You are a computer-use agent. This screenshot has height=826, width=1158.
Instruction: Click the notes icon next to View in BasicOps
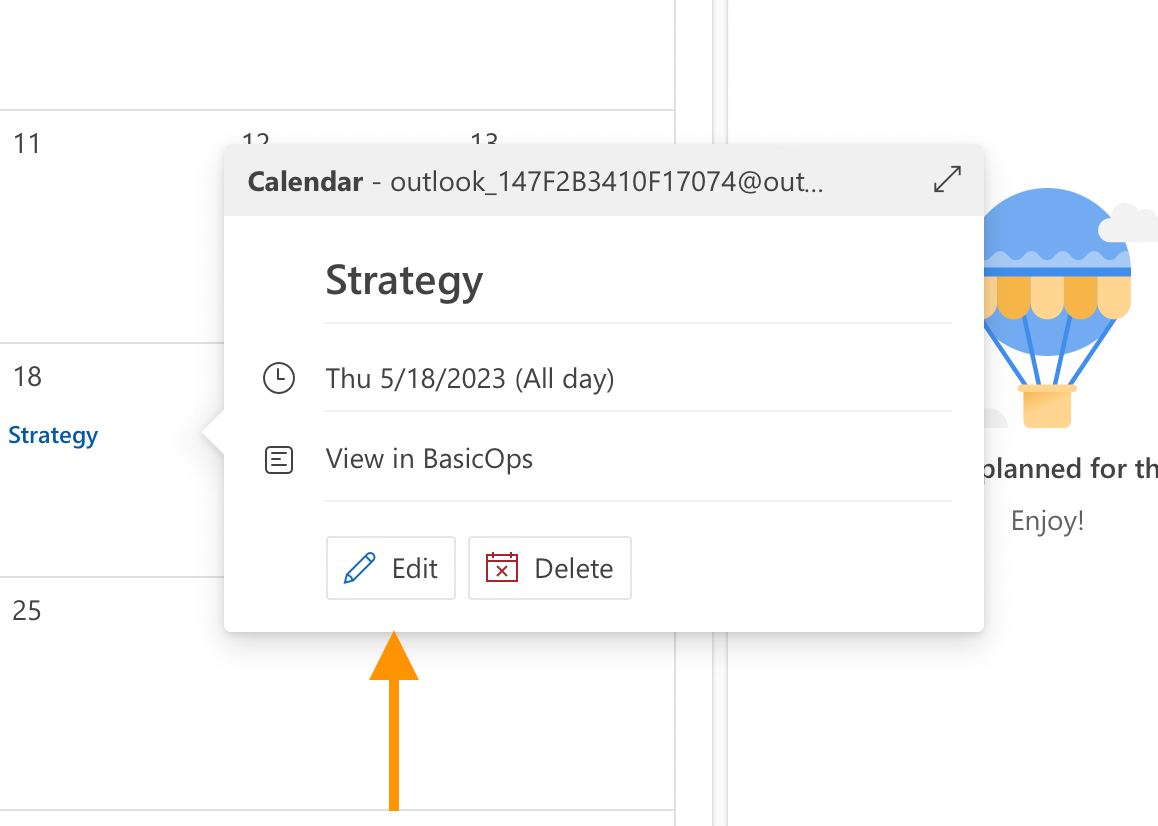click(279, 459)
